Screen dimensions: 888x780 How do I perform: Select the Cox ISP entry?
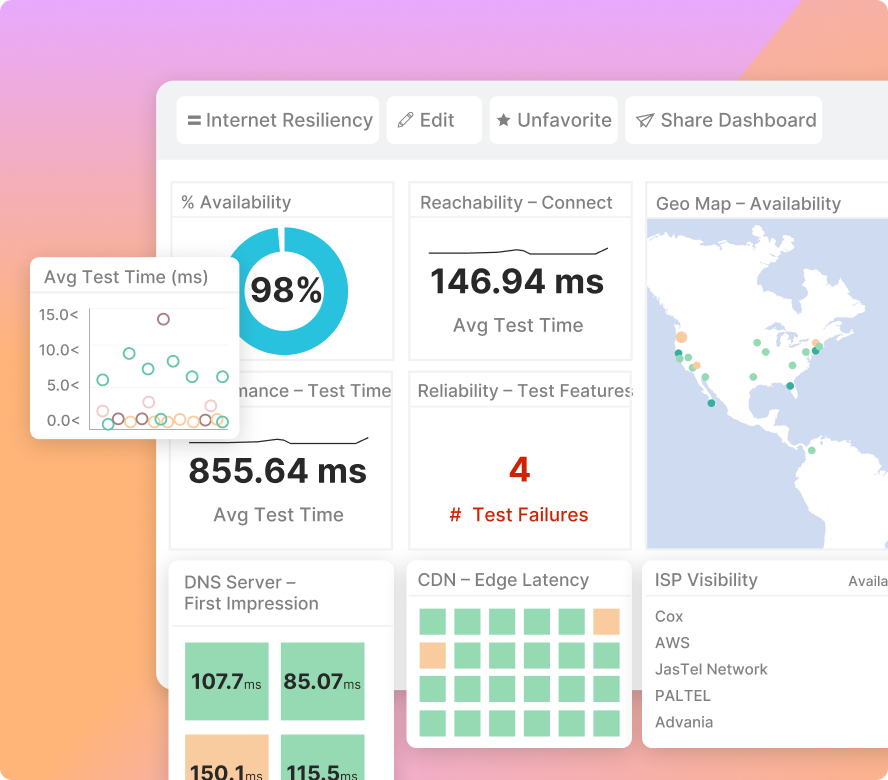tap(669, 616)
